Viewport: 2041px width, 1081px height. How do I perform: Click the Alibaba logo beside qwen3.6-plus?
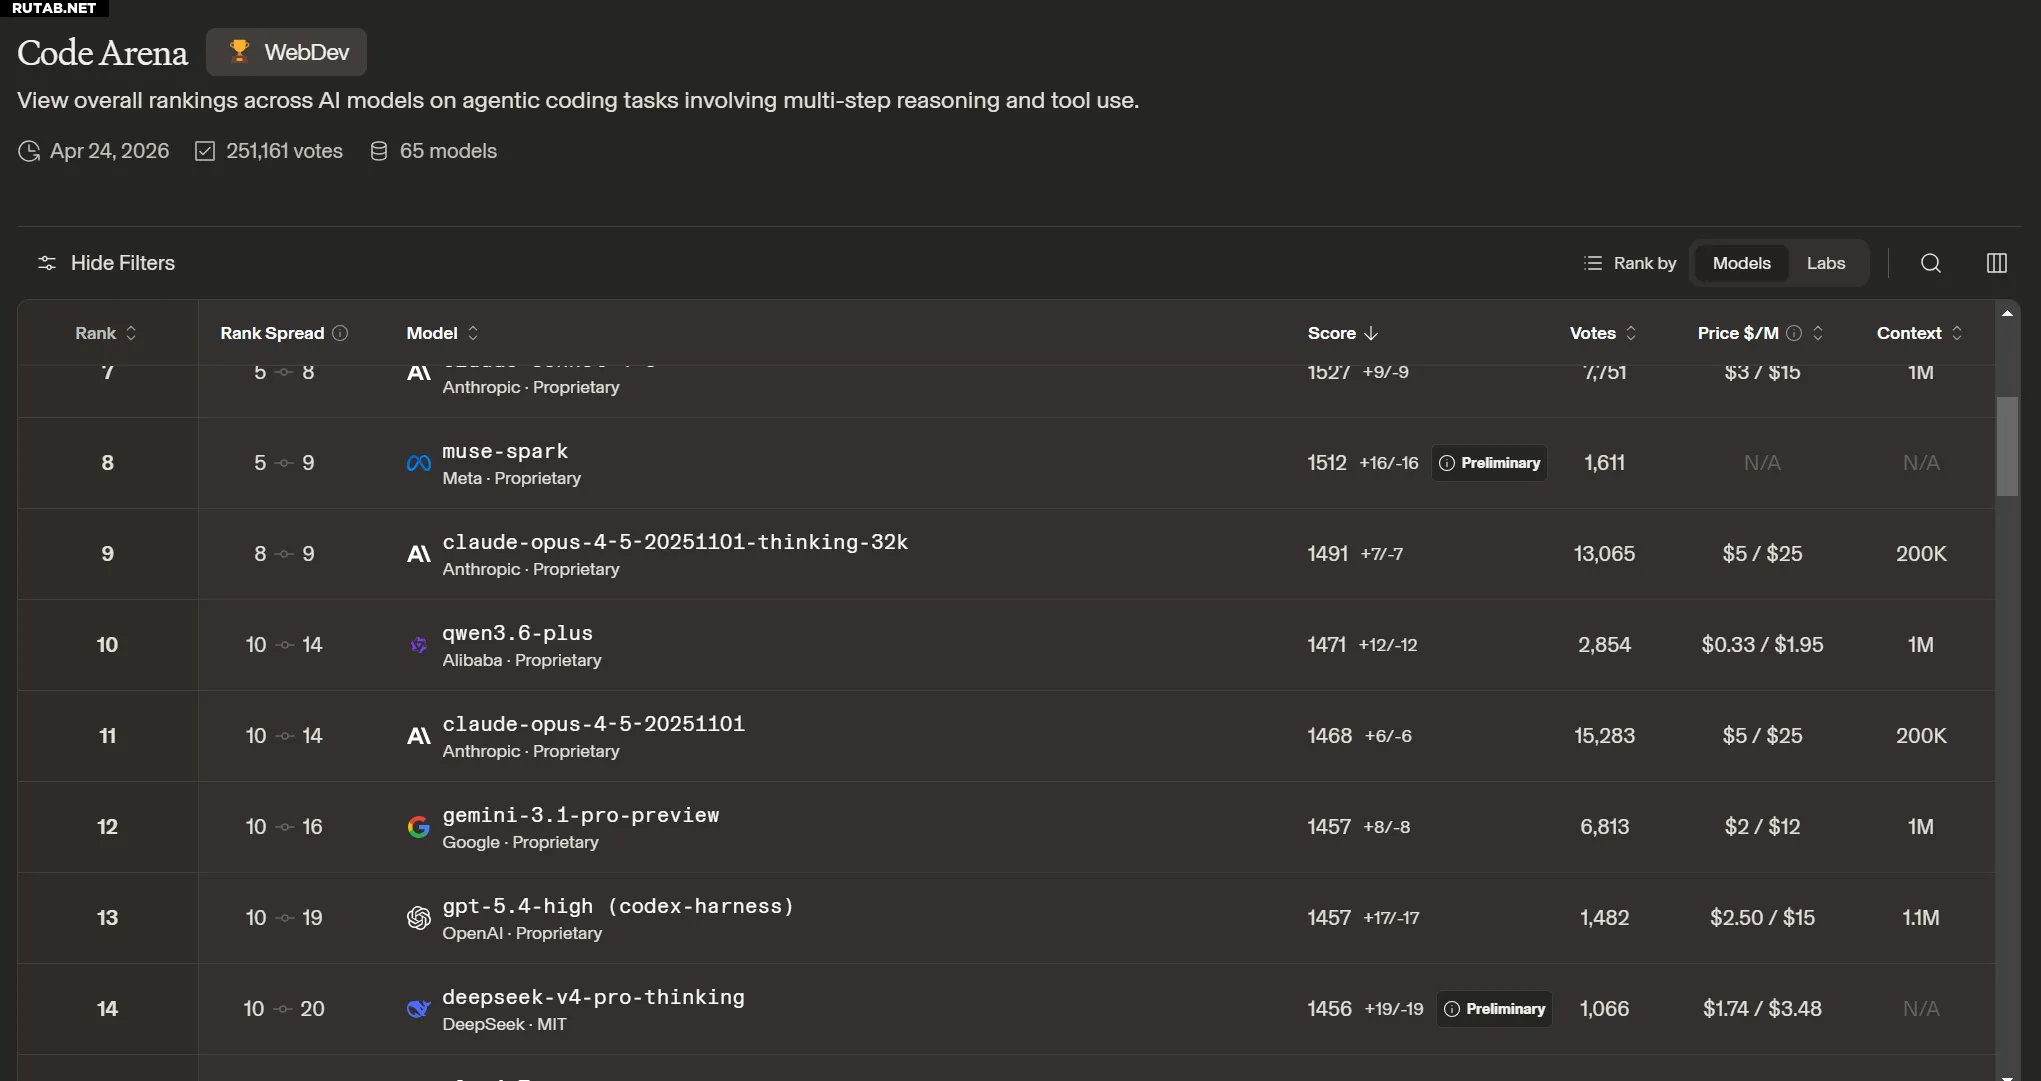click(418, 645)
